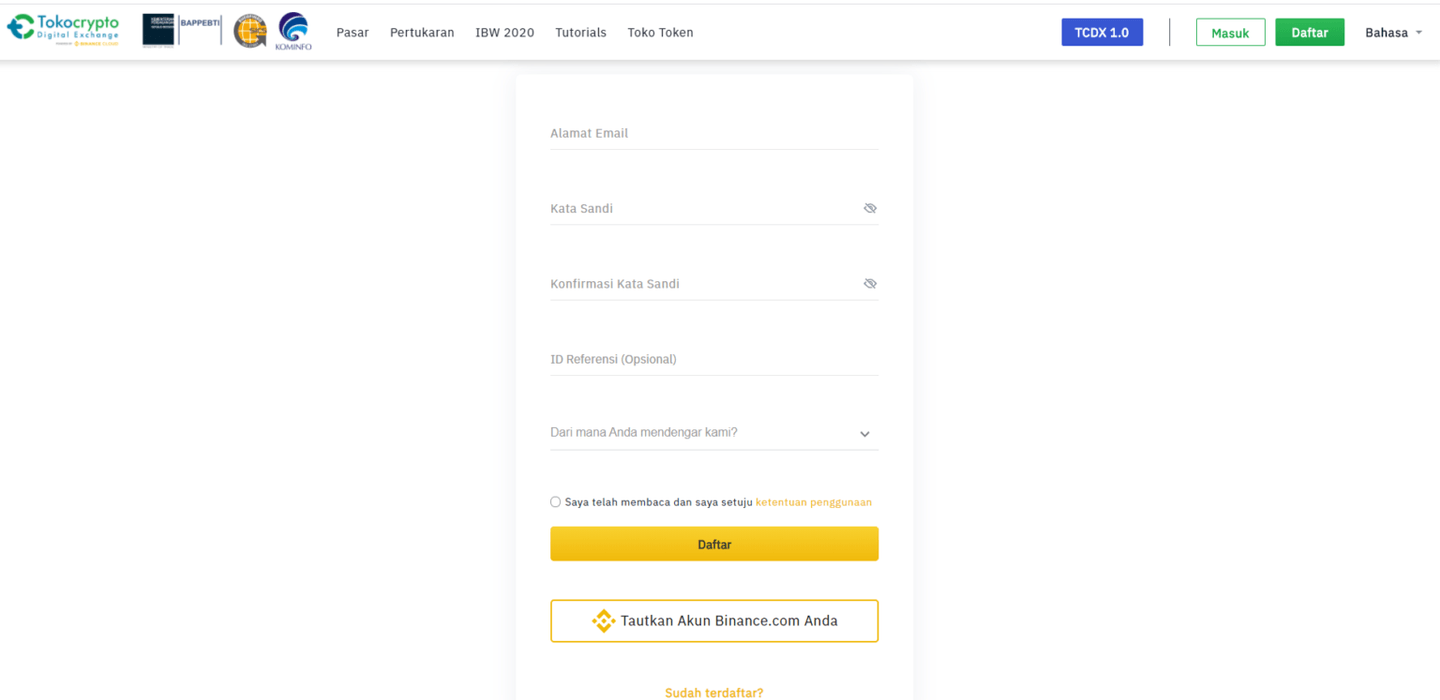Click the Tokocrypto Digital Exchange logo
This screenshot has height=700, width=1440.
tap(63, 29)
